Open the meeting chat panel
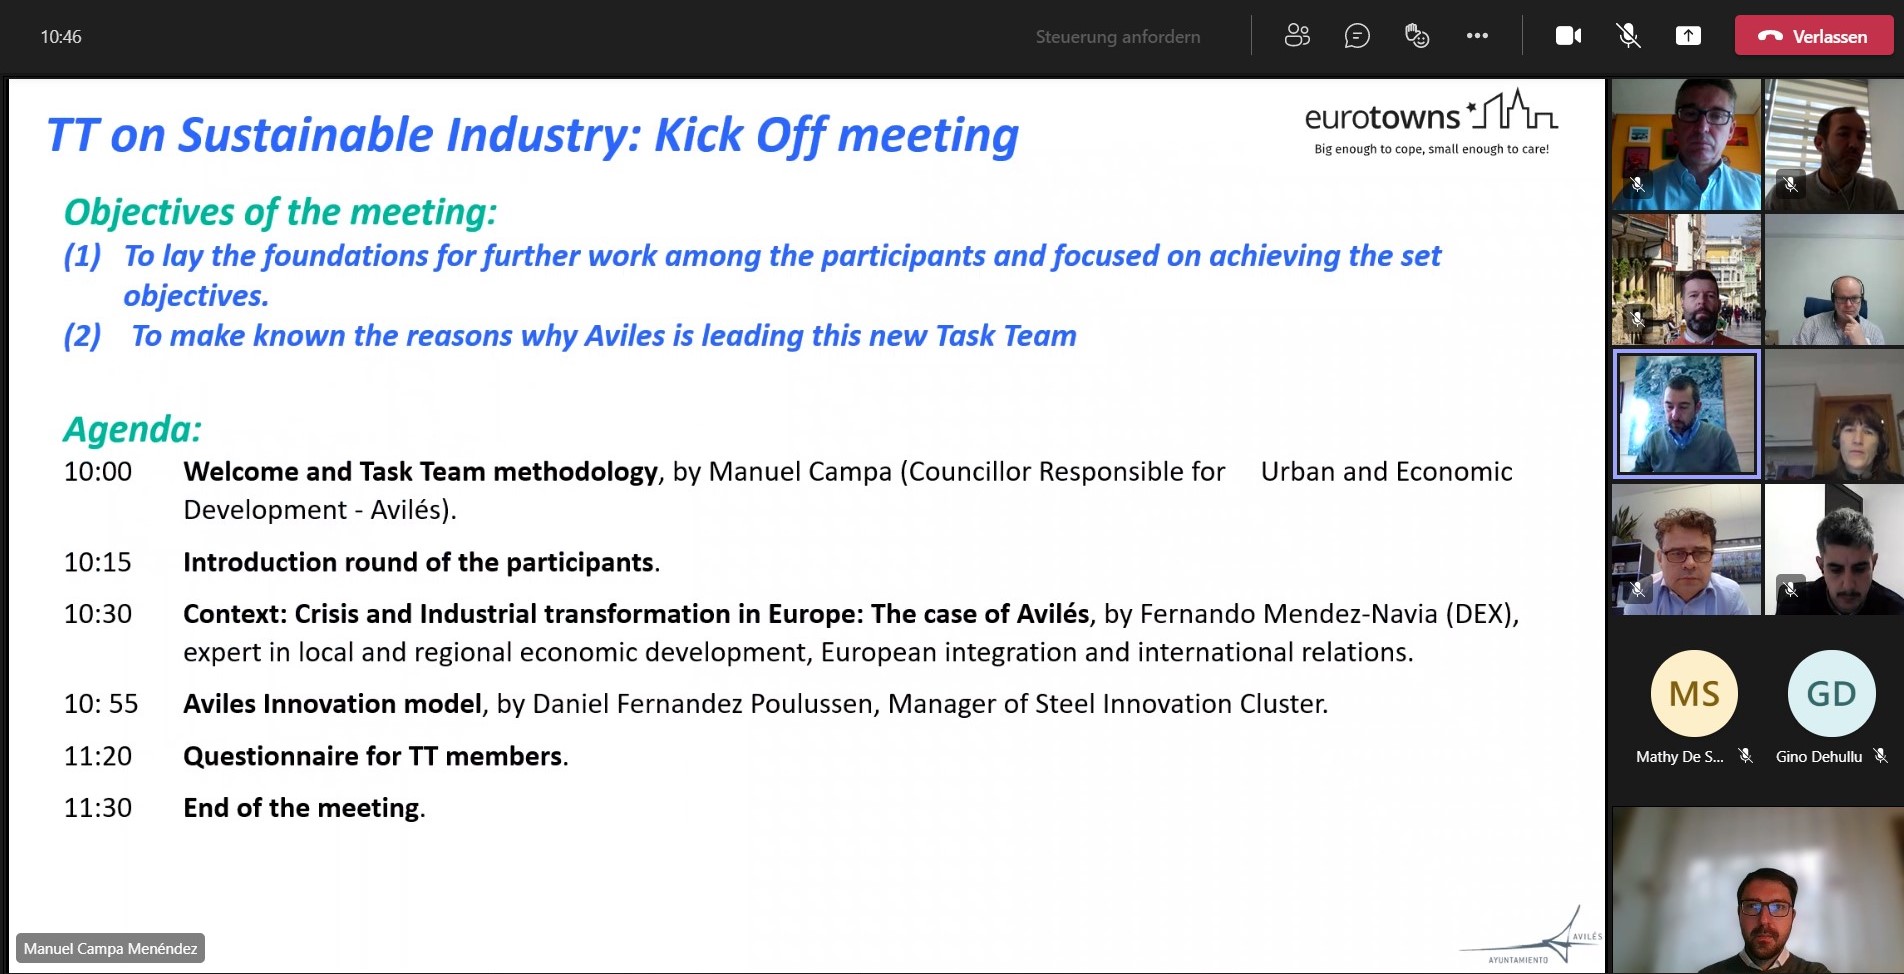 point(1357,36)
